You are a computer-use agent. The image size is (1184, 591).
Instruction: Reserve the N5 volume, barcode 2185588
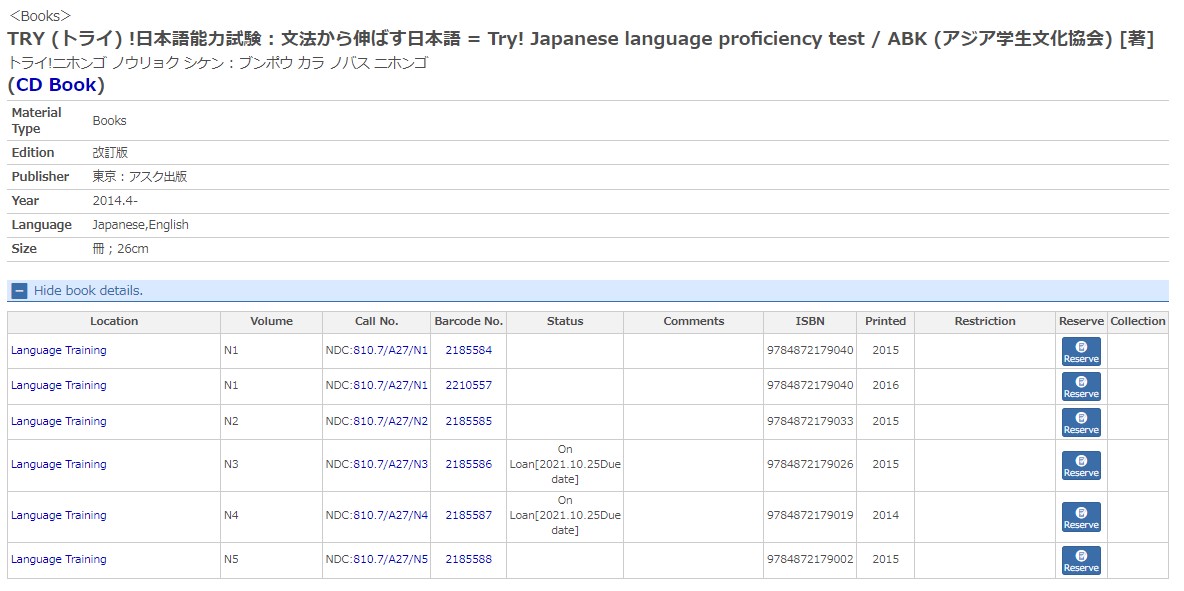(x=1081, y=560)
